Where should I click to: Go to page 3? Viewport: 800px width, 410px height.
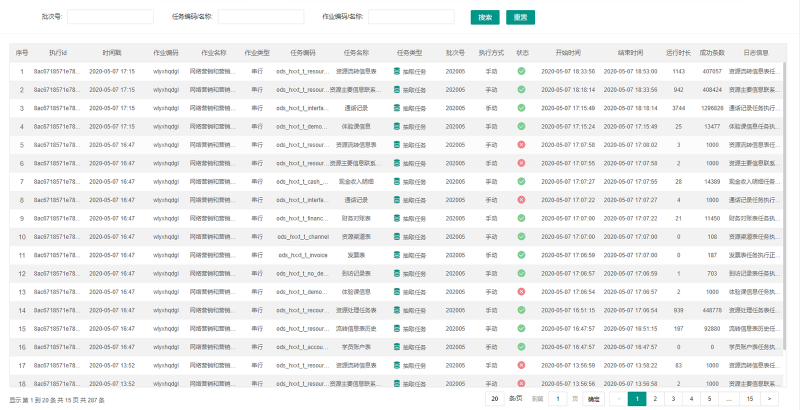(x=672, y=399)
